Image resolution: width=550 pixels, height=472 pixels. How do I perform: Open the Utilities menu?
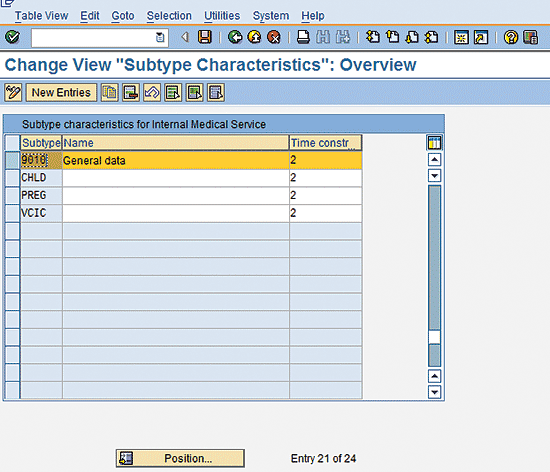[x=222, y=16]
